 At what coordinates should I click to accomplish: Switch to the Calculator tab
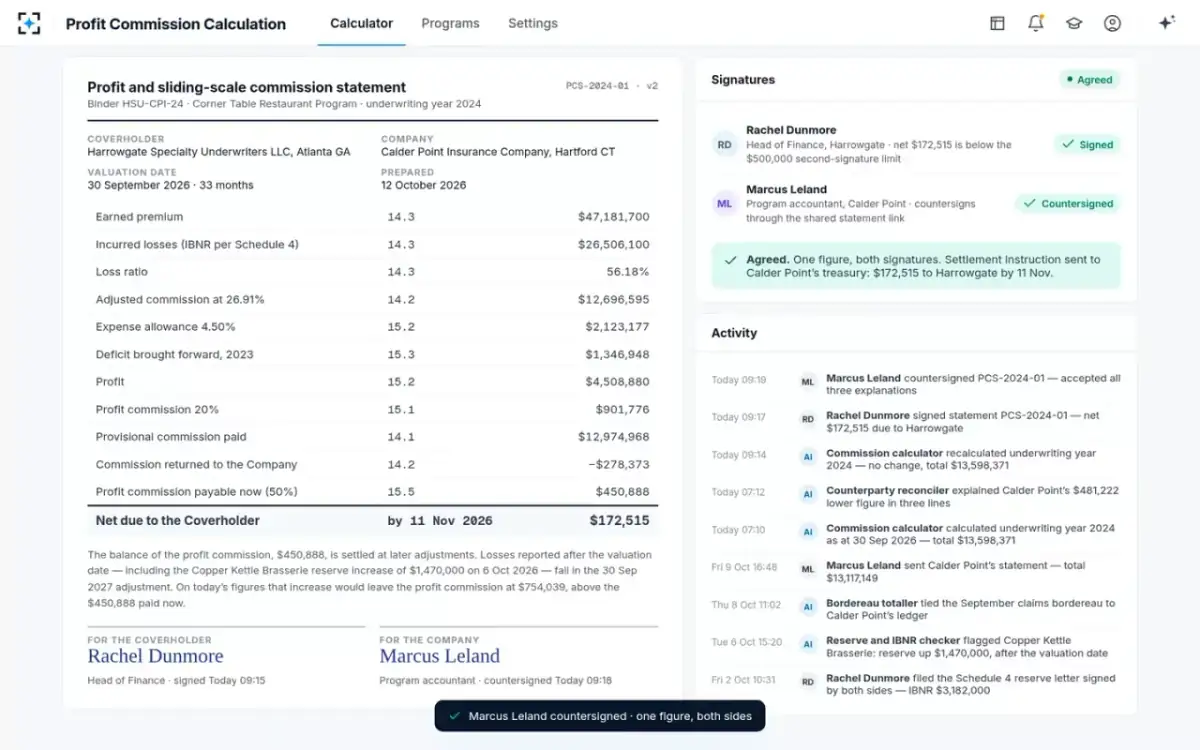[361, 23]
